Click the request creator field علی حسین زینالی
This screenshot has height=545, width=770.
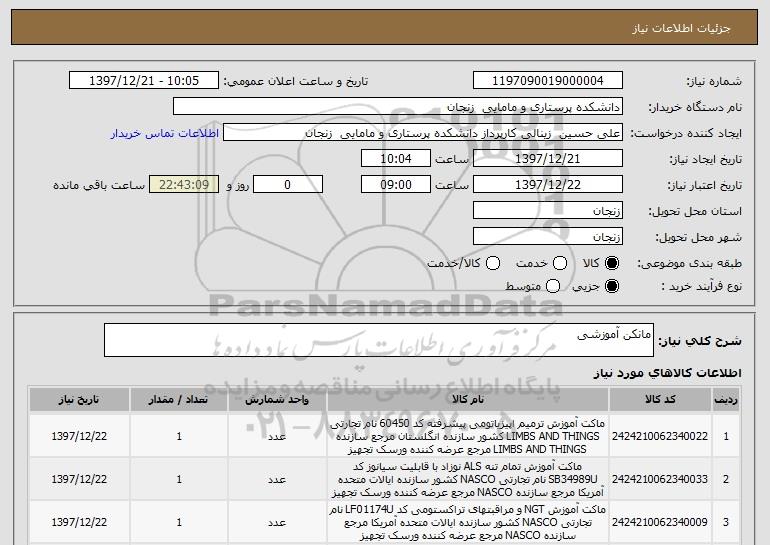(x=423, y=133)
